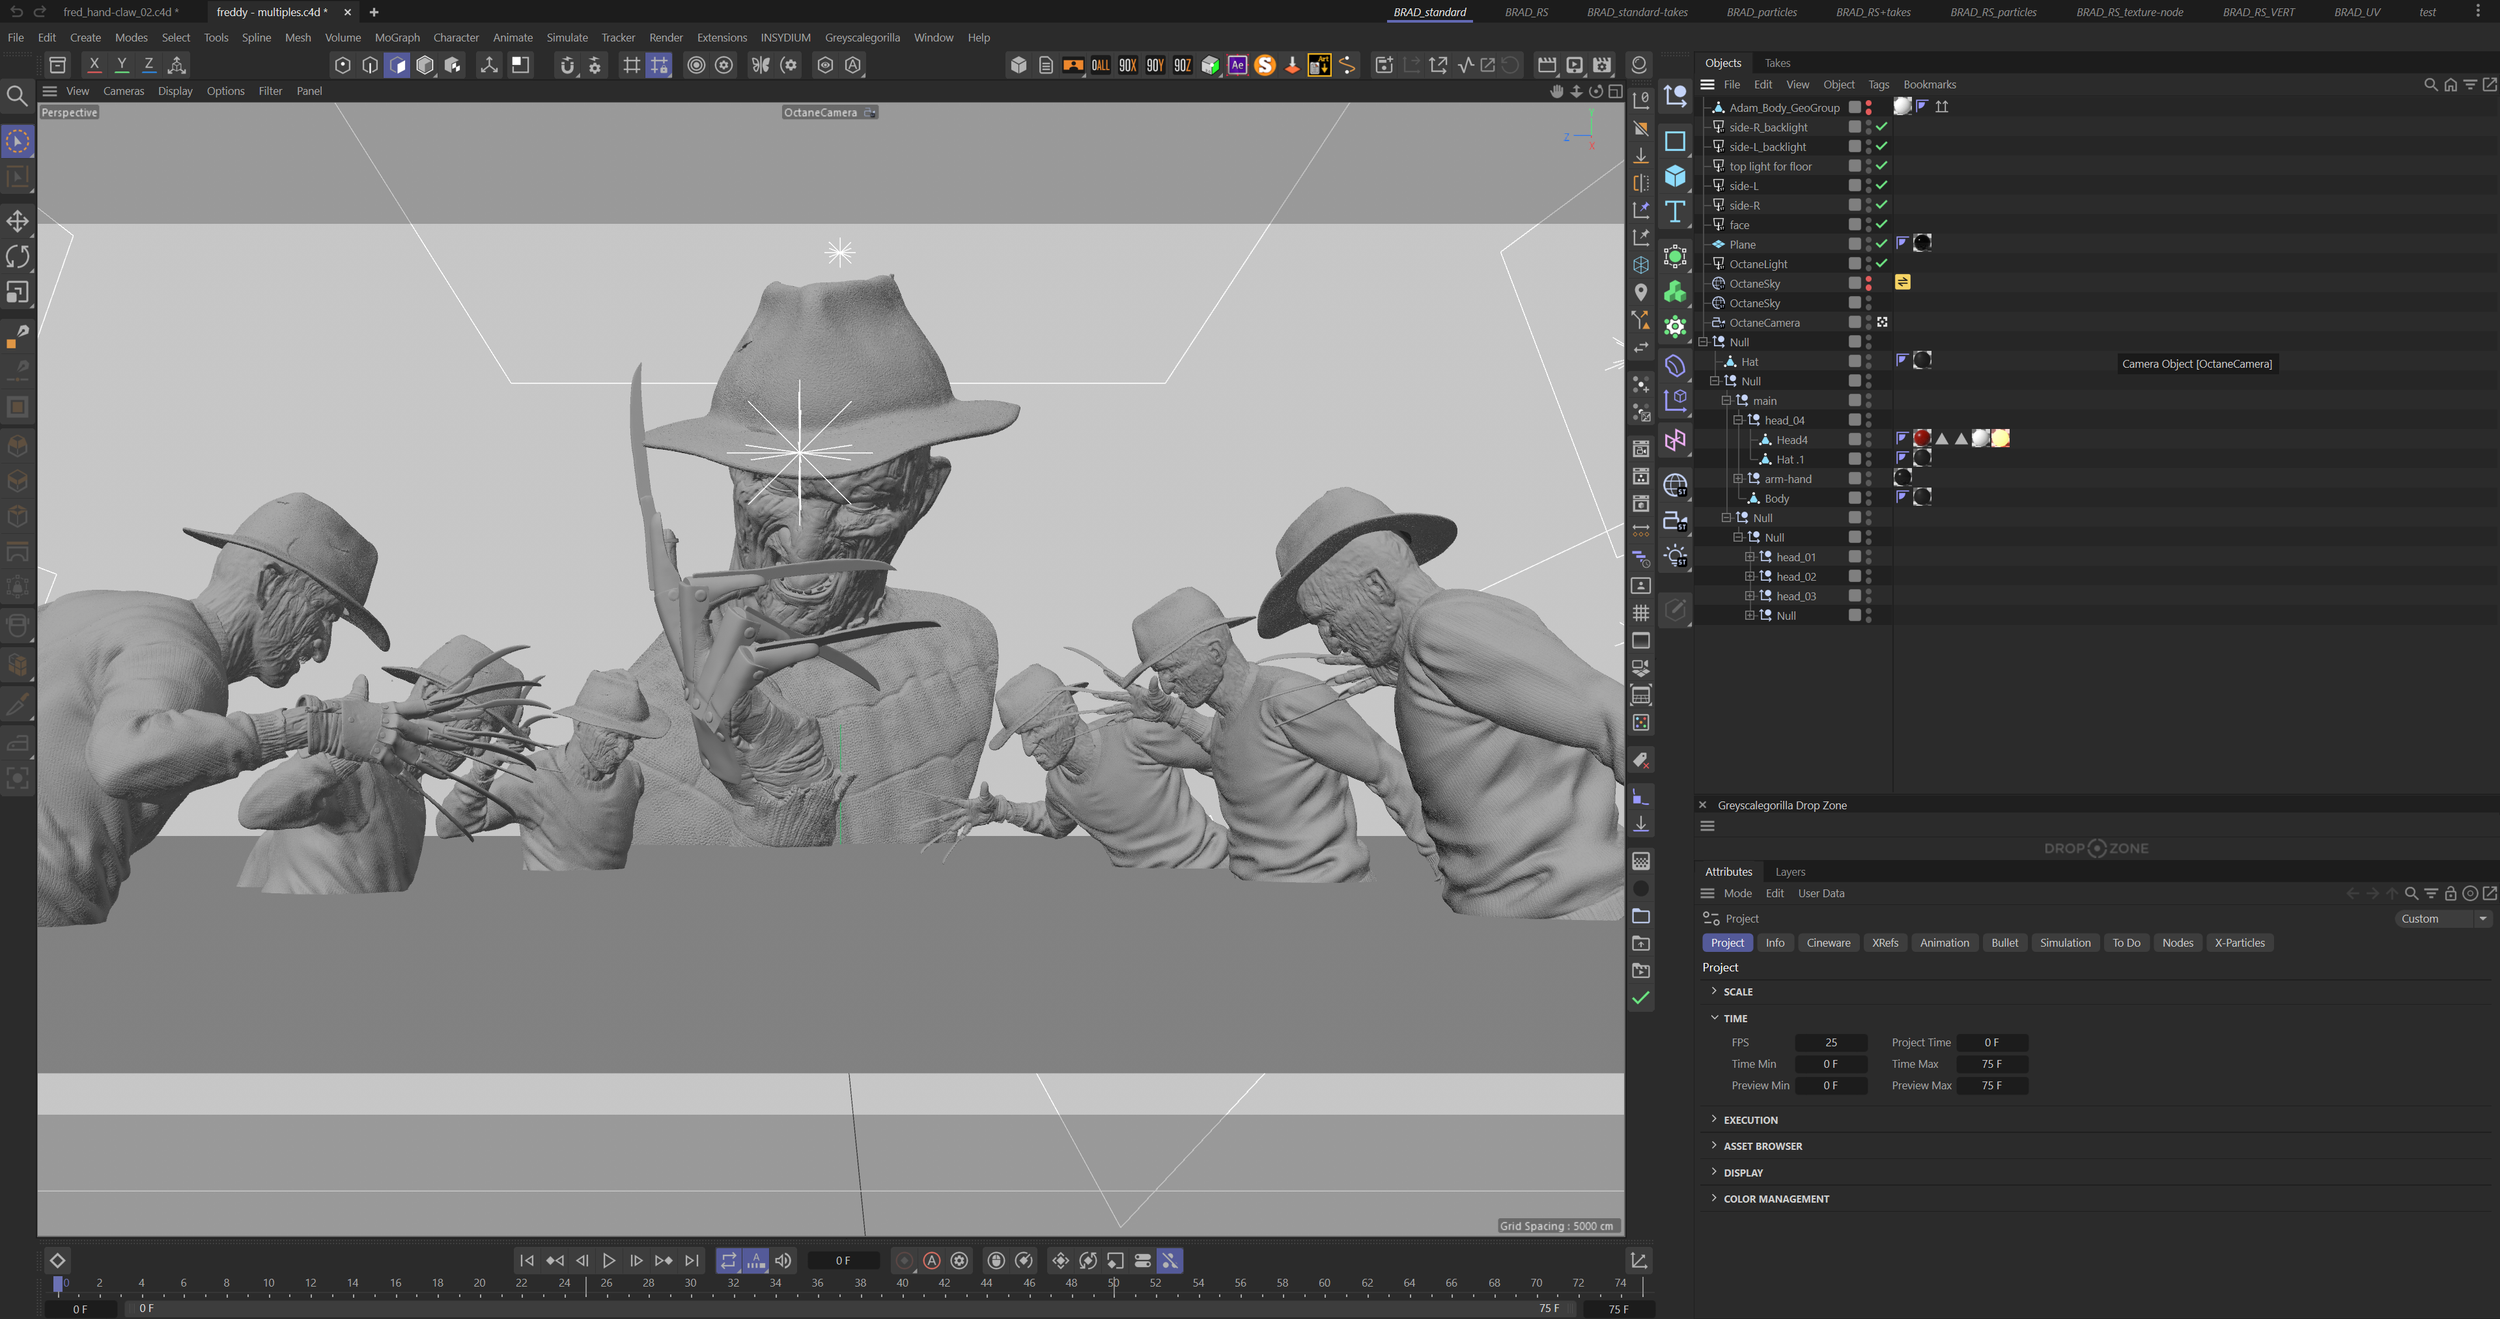Go to the end of animation
This screenshot has height=1319, width=2500.
pyautogui.click(x=692, y=1261)
